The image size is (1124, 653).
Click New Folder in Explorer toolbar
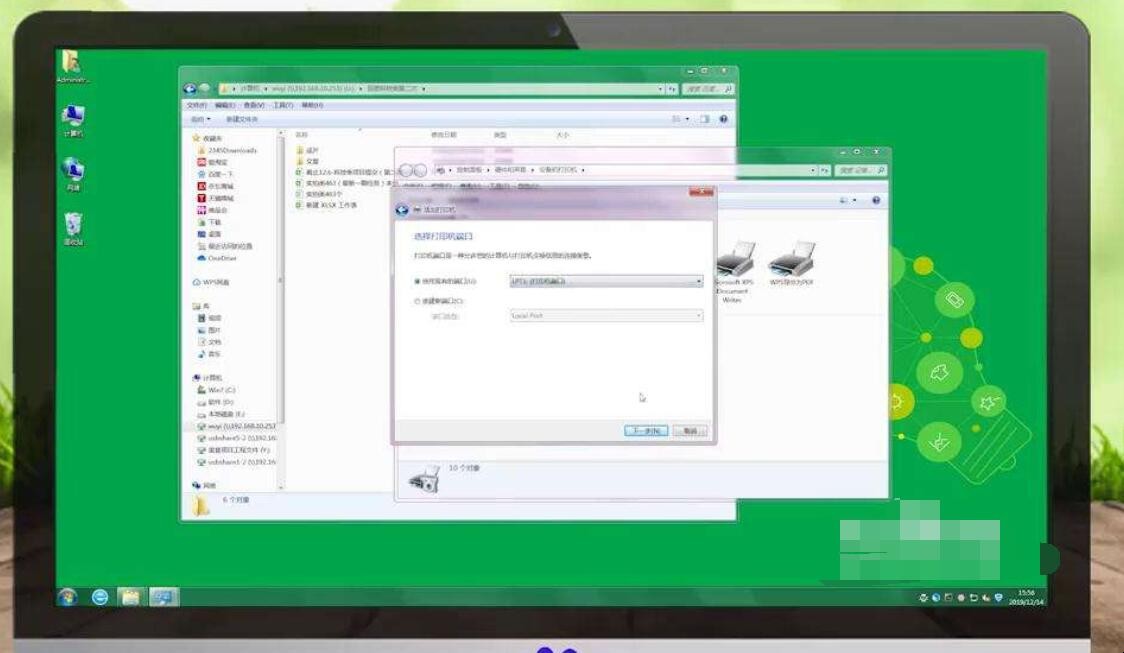242,120
